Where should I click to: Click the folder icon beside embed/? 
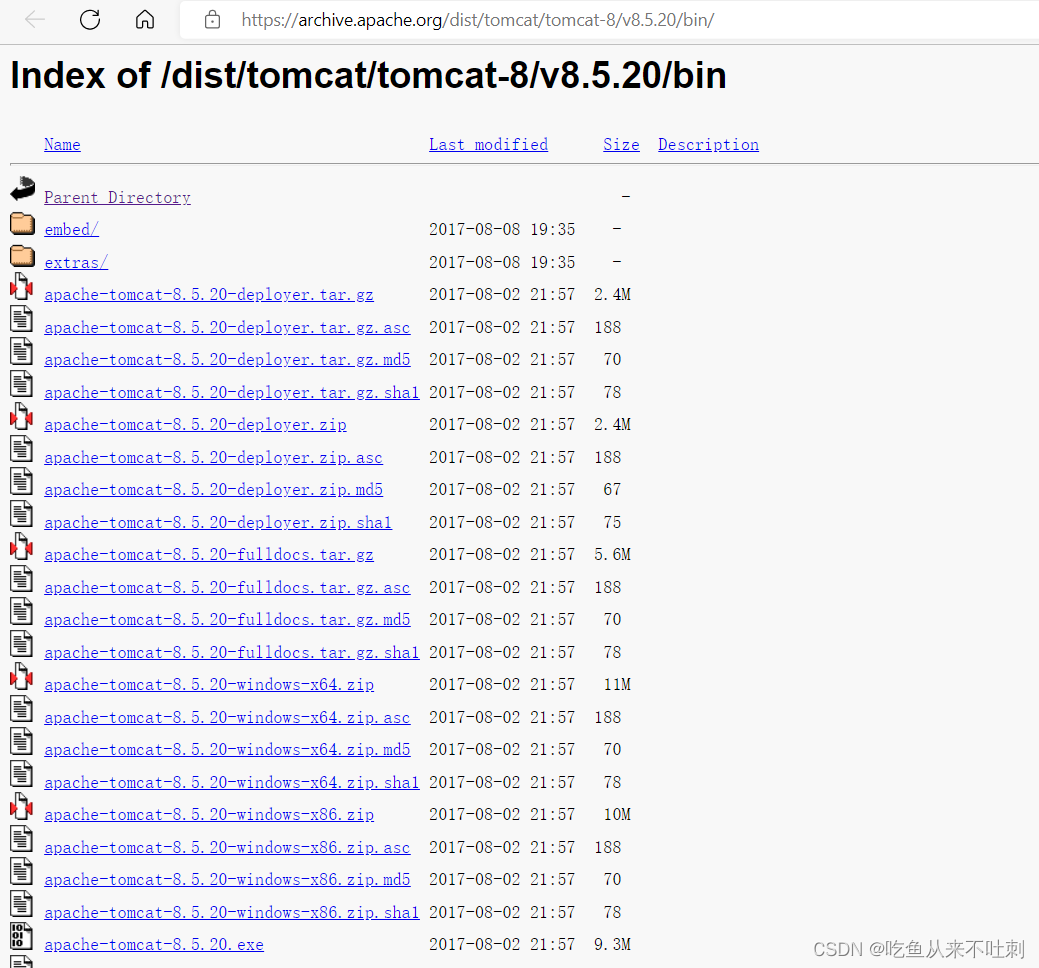21,222
